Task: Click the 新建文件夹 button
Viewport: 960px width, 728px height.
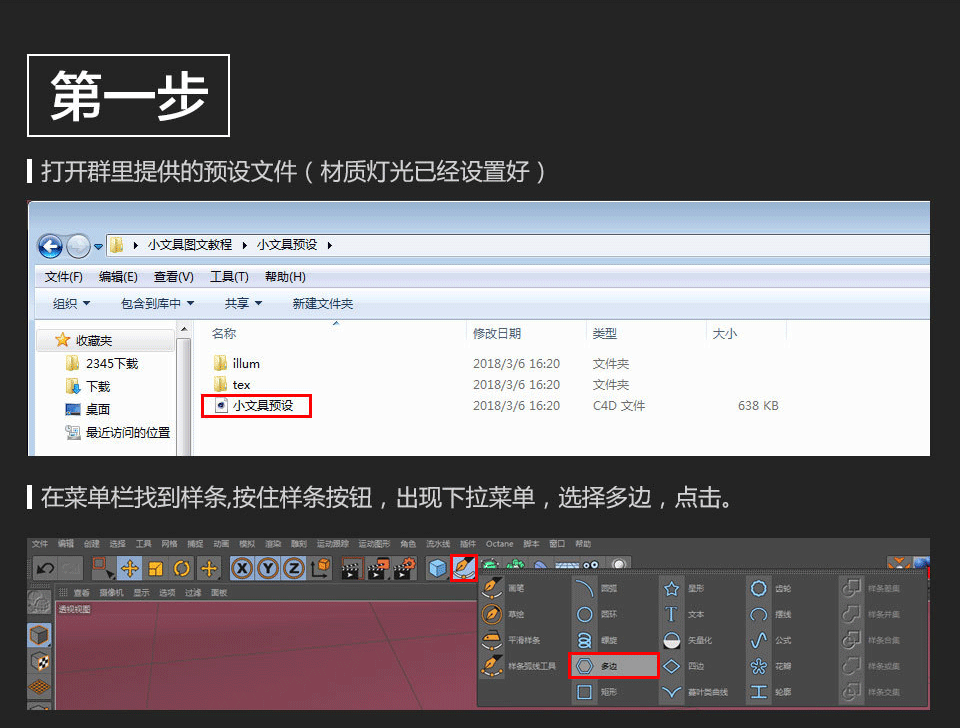Action: (x=324, y=303)
